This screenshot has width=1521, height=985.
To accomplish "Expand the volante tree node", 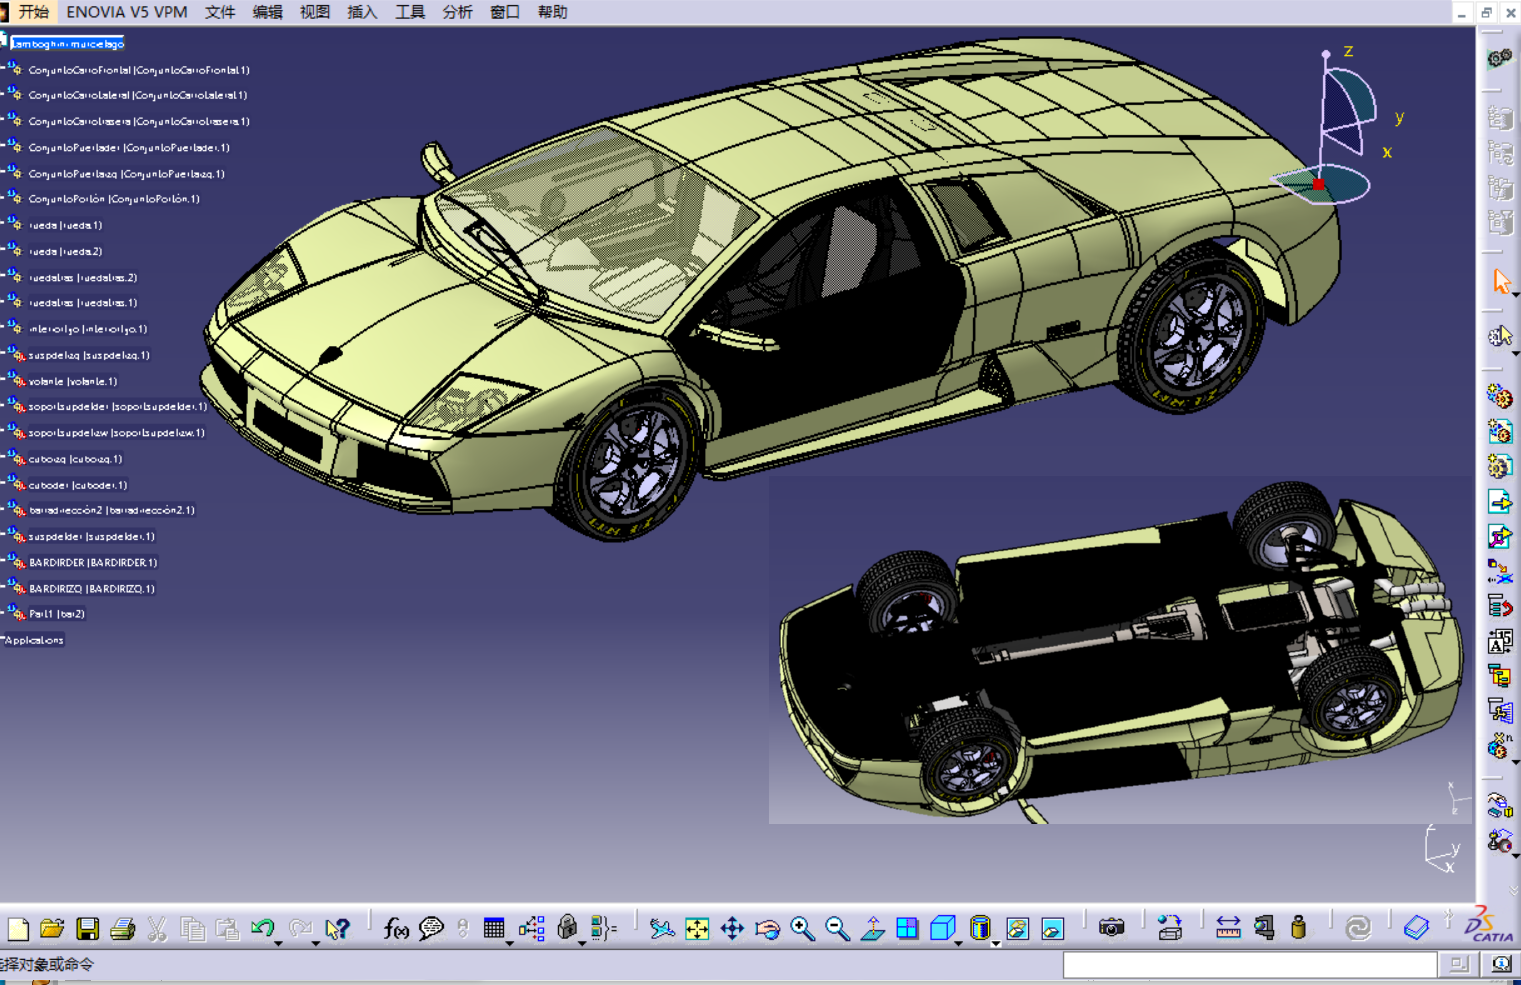I will click(3, 377).
